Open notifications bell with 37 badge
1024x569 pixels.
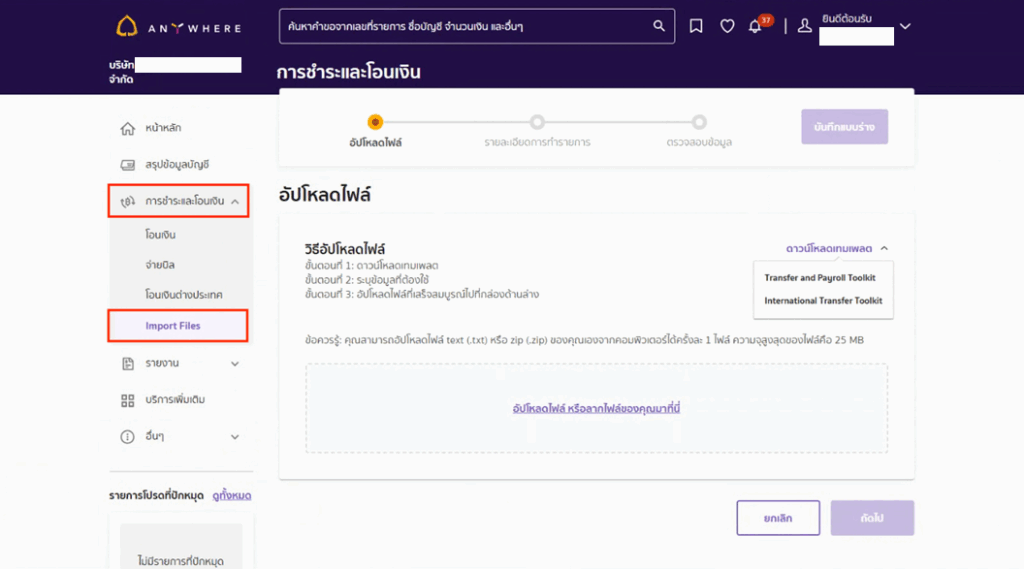coord(756,26)
